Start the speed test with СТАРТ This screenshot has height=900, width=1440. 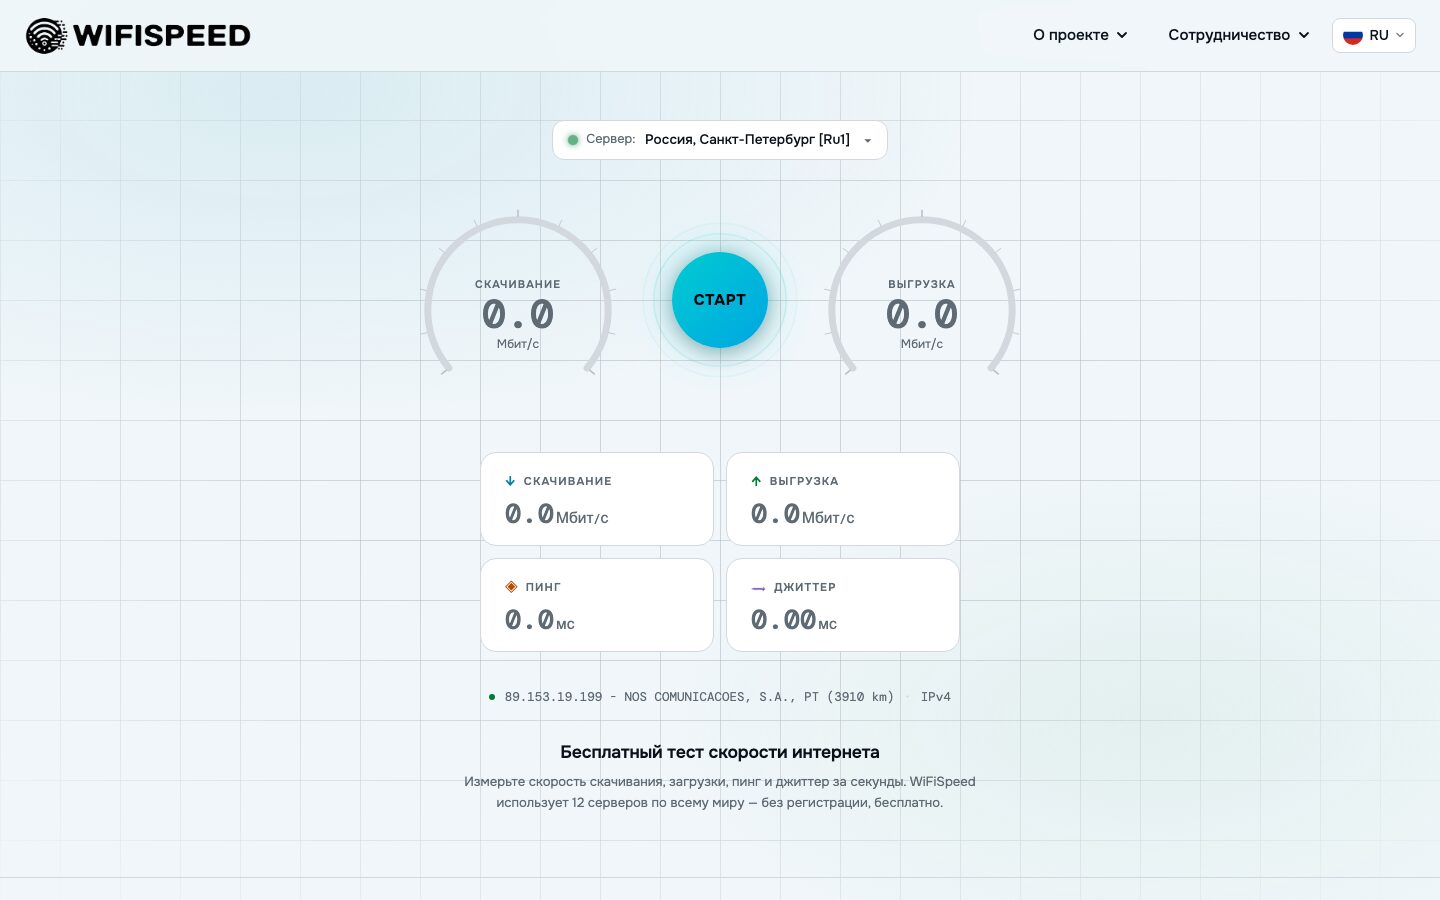(x=720, y=300)
